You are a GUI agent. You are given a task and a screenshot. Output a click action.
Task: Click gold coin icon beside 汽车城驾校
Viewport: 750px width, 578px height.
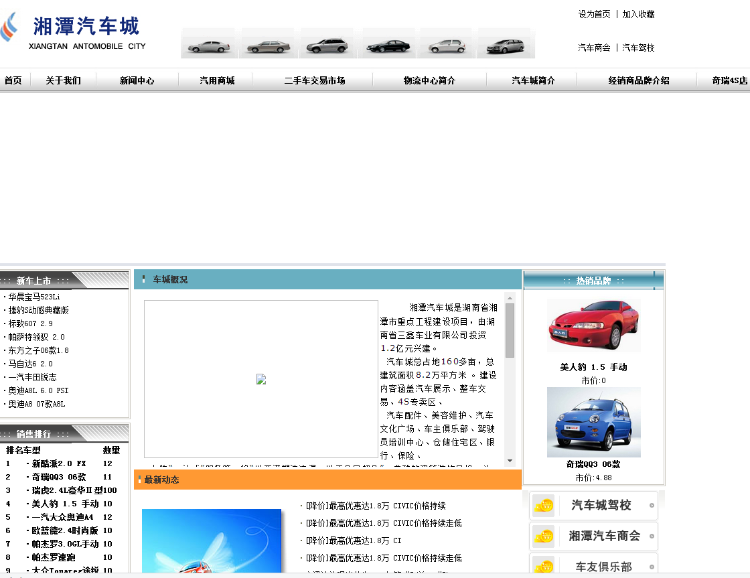(543, 506)
